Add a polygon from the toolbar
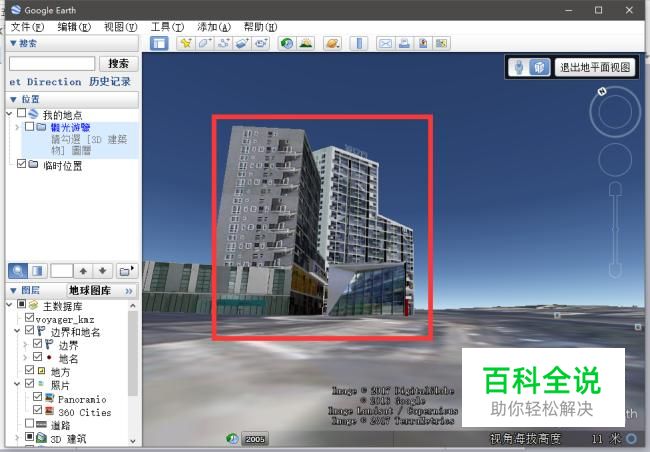Screen dimensions: 650x452 tap(205, 43)
